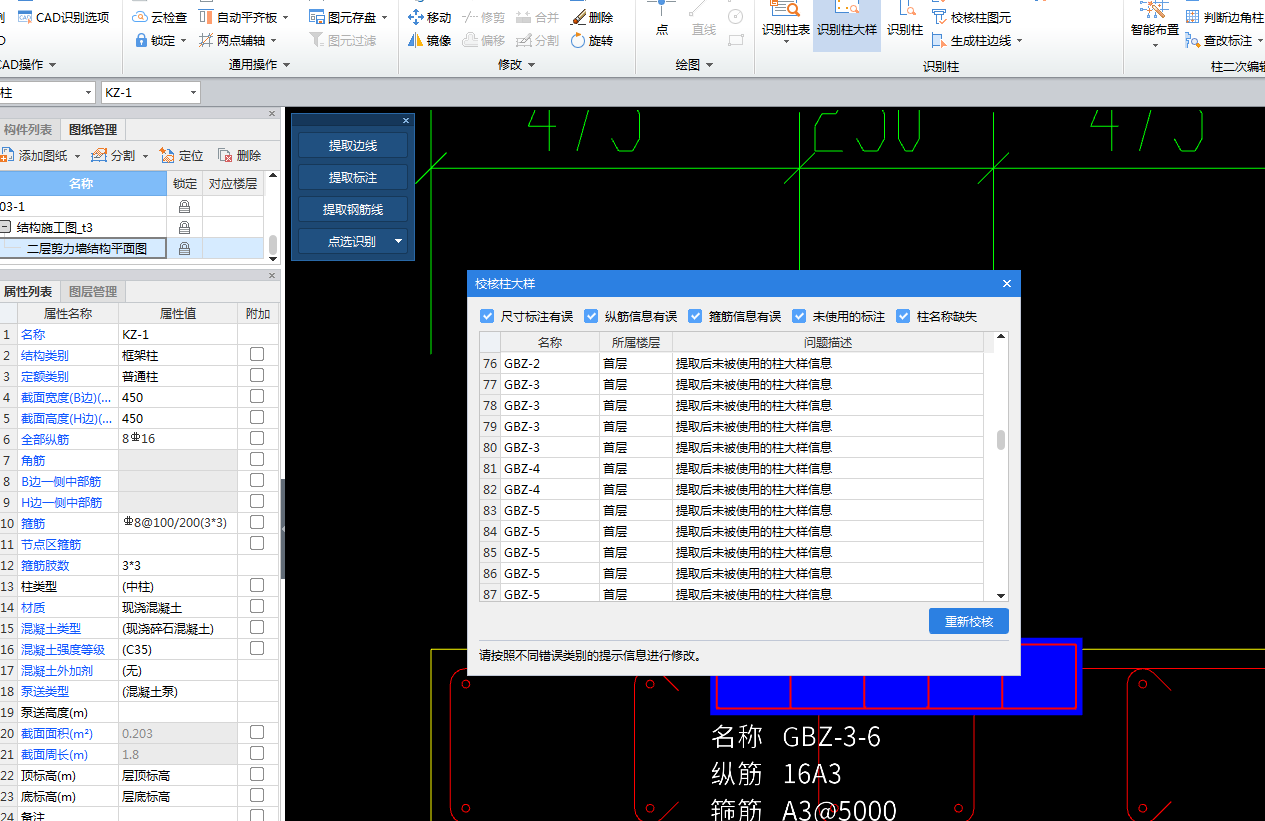The image size is (1265, 821).
Task: Select row 76 GBZ-2 in list
Action: click(731, 363)
